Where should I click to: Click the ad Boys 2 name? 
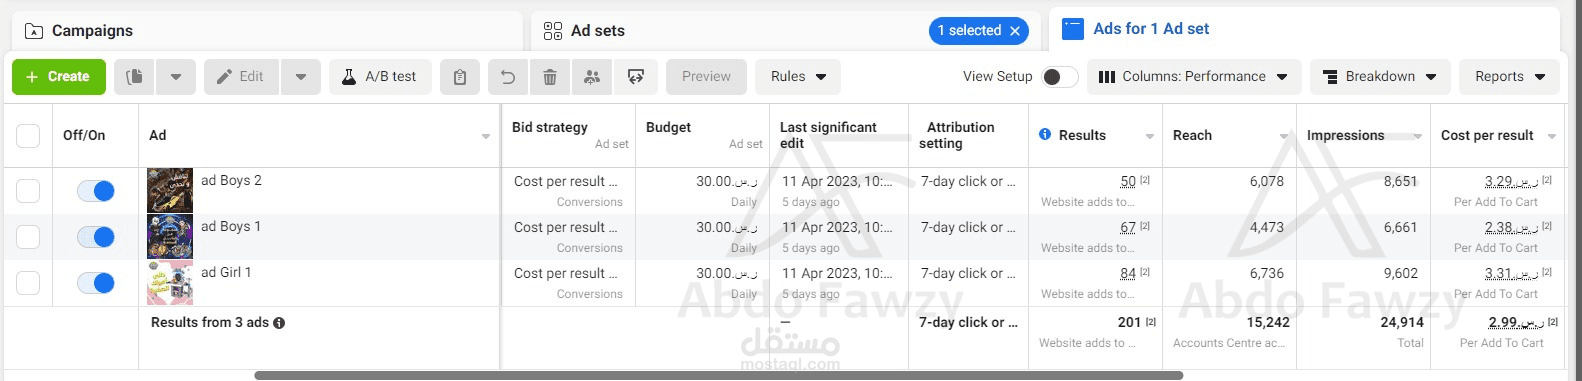coord(231,181)
